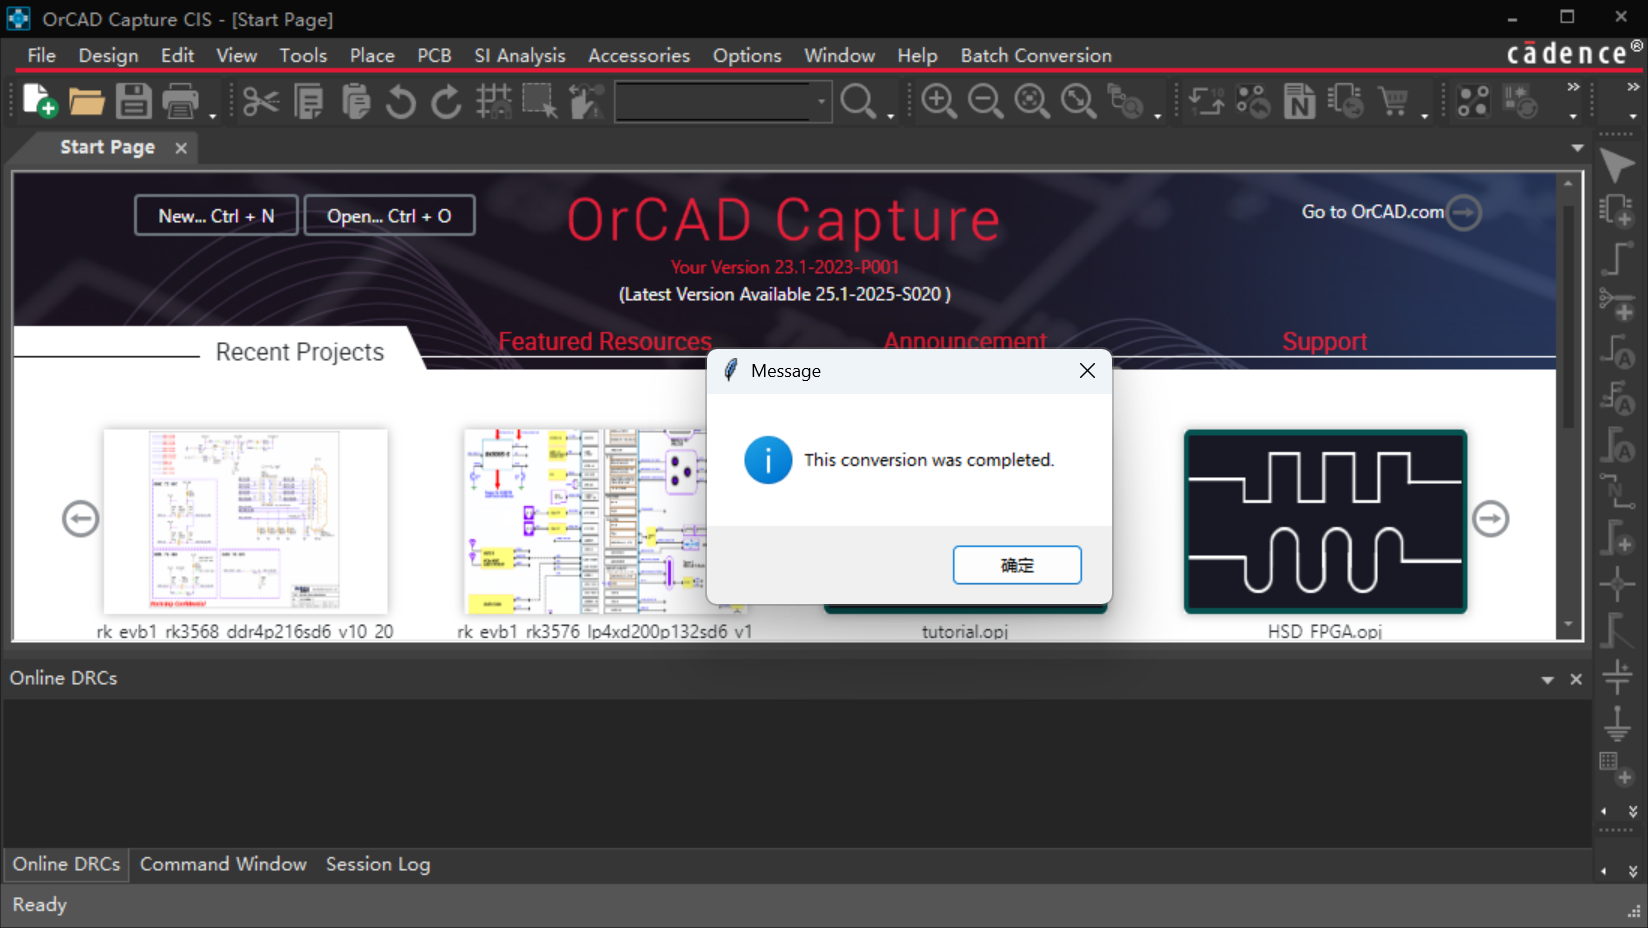
Task: Open the Featured Resources section
Action: pos(605,342)
